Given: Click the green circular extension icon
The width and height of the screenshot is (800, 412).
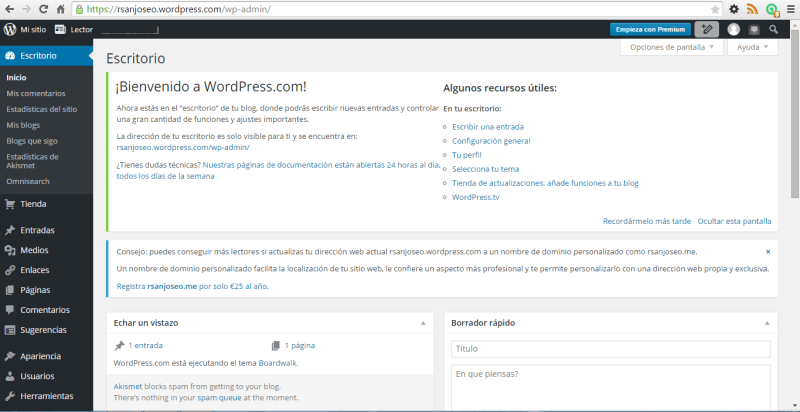Looking at the screenshot, I should [x=772, y=9].
